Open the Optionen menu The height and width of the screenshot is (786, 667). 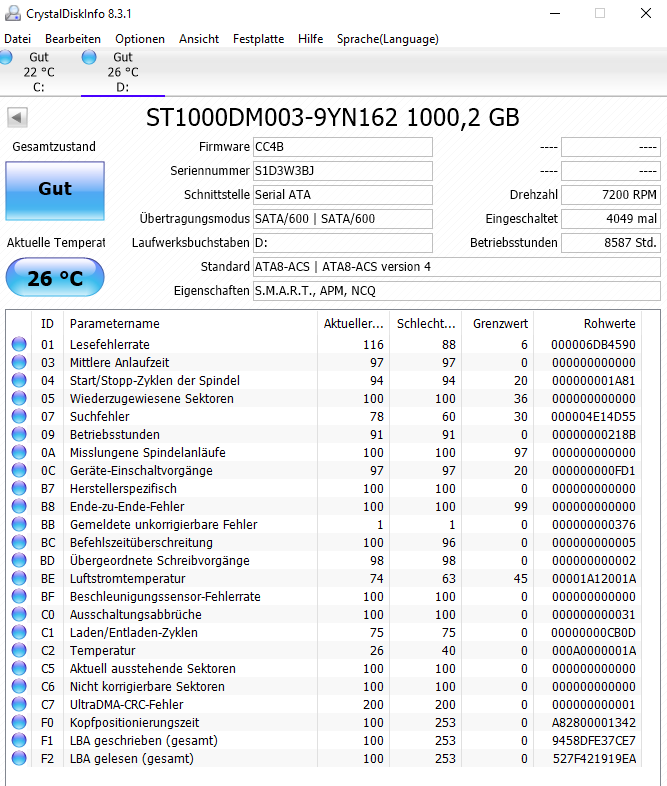coord(140,39)
